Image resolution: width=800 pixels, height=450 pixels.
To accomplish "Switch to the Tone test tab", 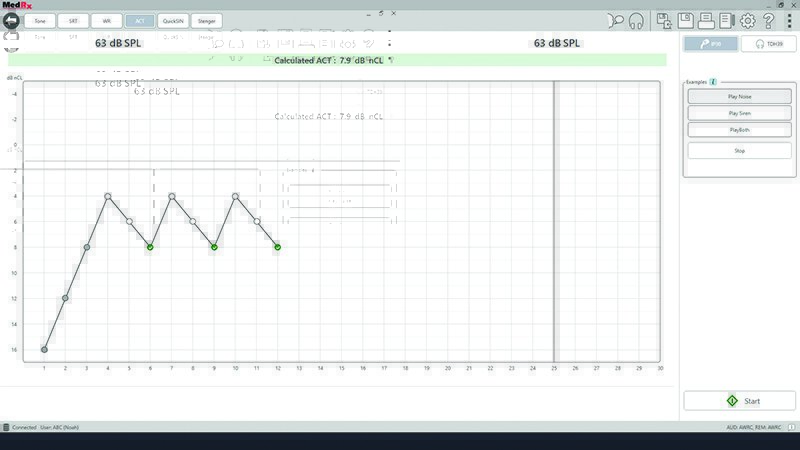I will 40,21.
